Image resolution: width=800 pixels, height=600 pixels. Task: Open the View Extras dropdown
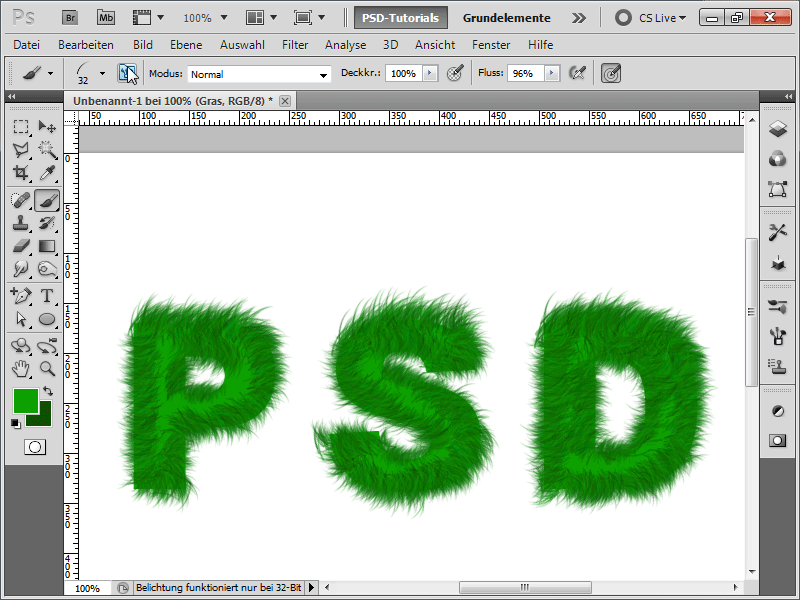click(148, 18)
